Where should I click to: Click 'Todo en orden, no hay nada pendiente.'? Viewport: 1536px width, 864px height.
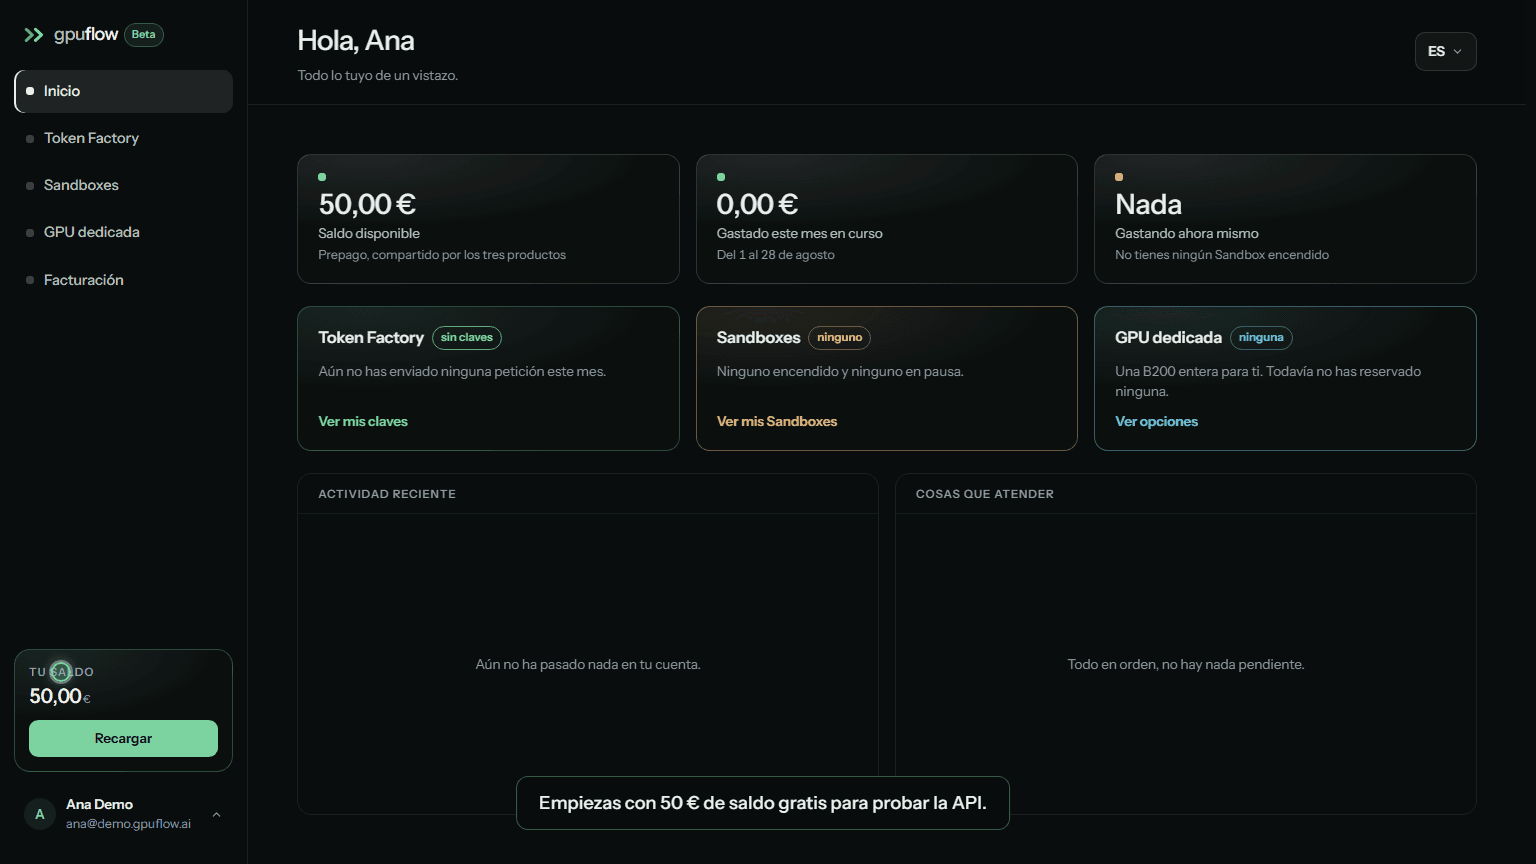point(1186,664)
